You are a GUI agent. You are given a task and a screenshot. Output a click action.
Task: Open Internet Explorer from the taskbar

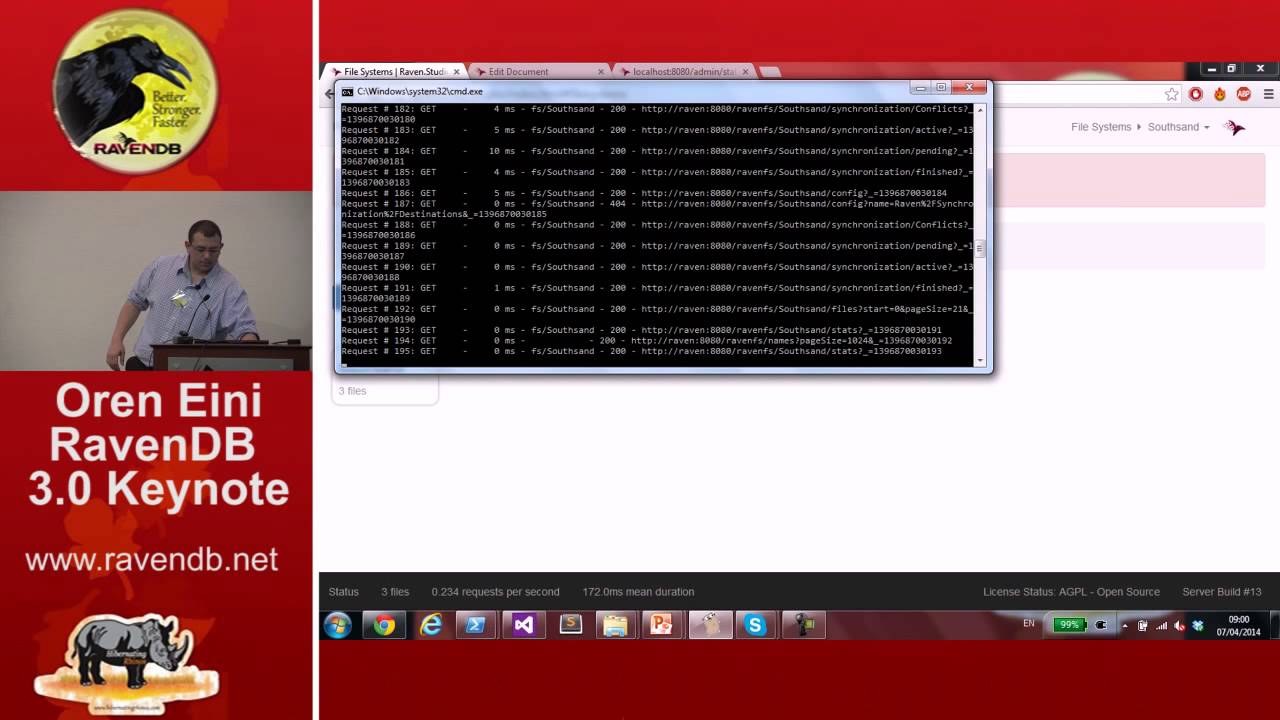(x=431, y=626)
